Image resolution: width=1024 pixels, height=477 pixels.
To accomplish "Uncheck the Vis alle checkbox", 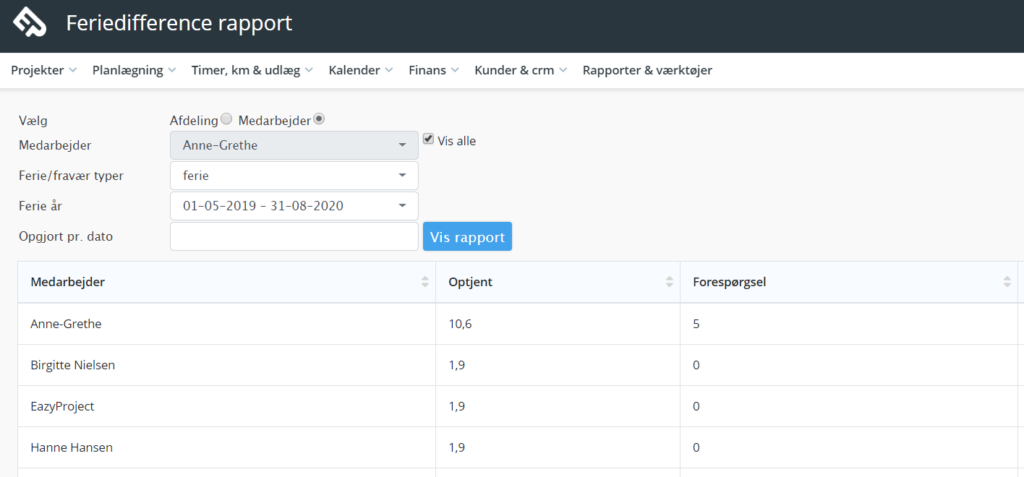I will [428, 139].
